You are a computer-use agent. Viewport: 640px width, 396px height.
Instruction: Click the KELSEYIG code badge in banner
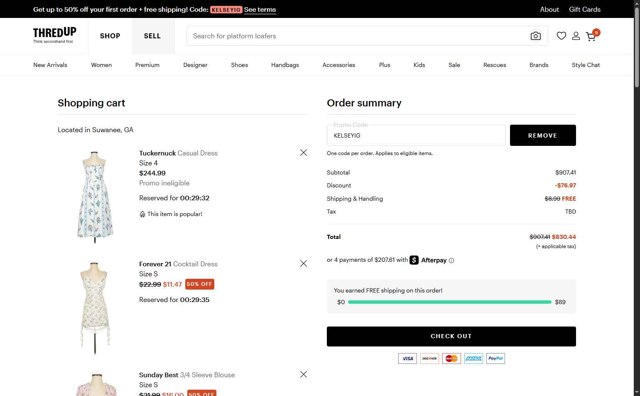point(226,9)
